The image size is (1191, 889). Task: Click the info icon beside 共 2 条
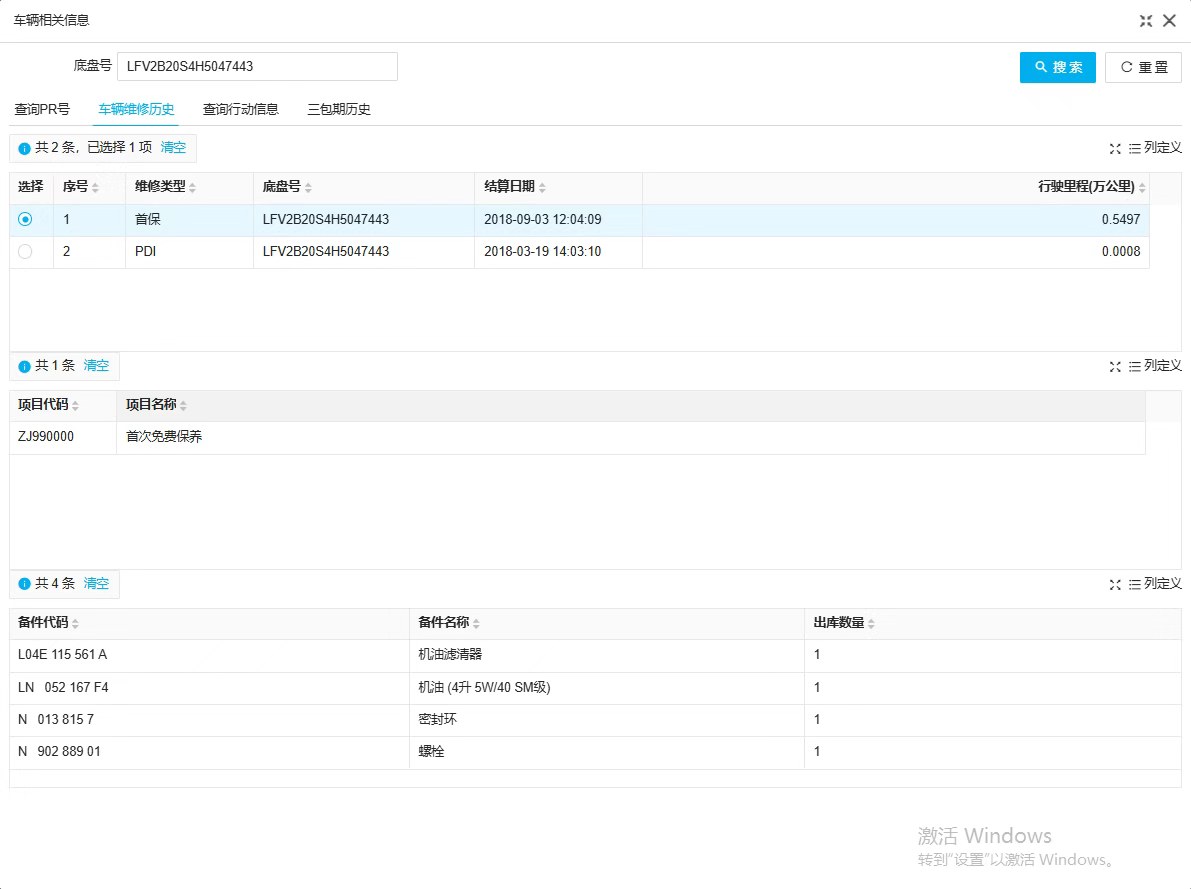24,148
